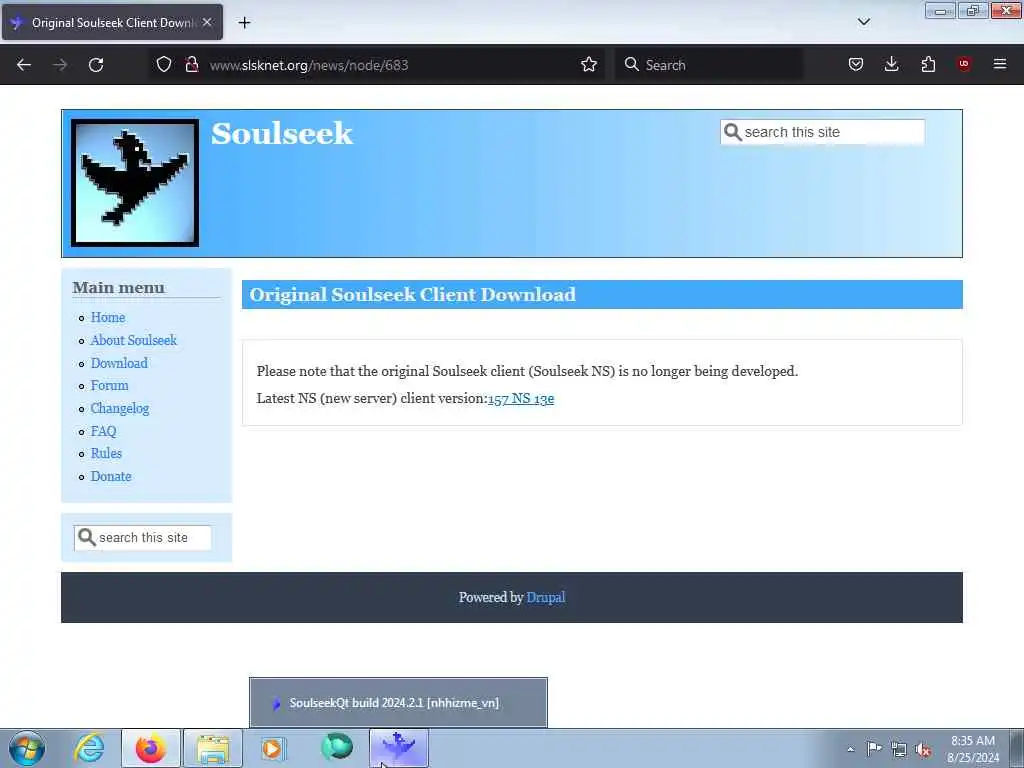Open the Action Center flag icon

coord(874,749)
